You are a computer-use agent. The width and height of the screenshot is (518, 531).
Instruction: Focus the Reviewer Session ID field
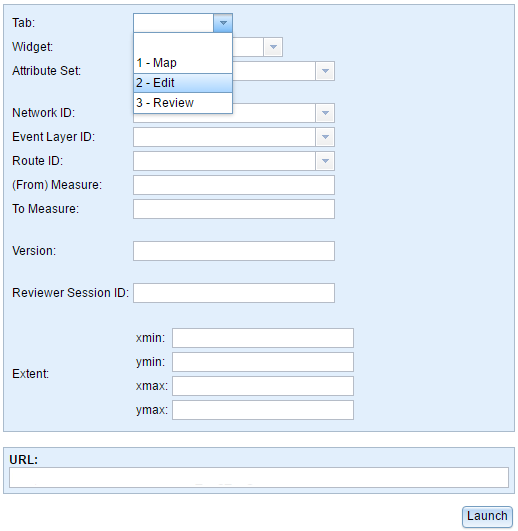(234, 293)
